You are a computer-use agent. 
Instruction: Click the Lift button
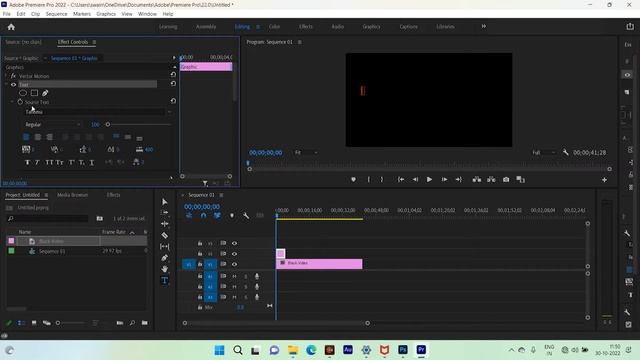click(x=476, y=180)
